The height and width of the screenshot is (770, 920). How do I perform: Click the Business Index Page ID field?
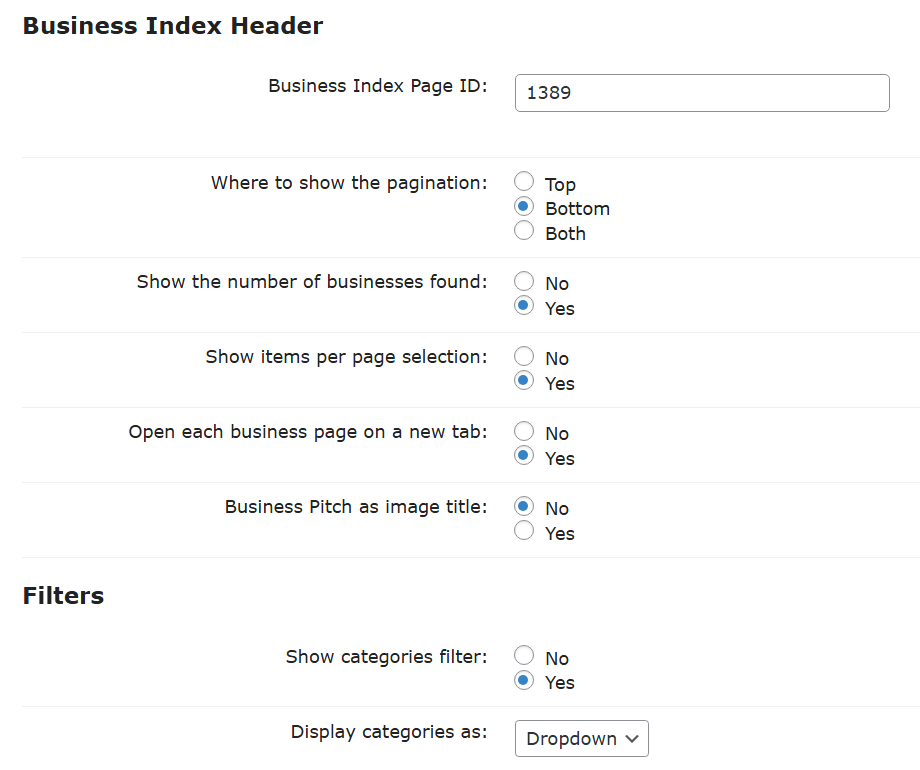pos(702,93)
